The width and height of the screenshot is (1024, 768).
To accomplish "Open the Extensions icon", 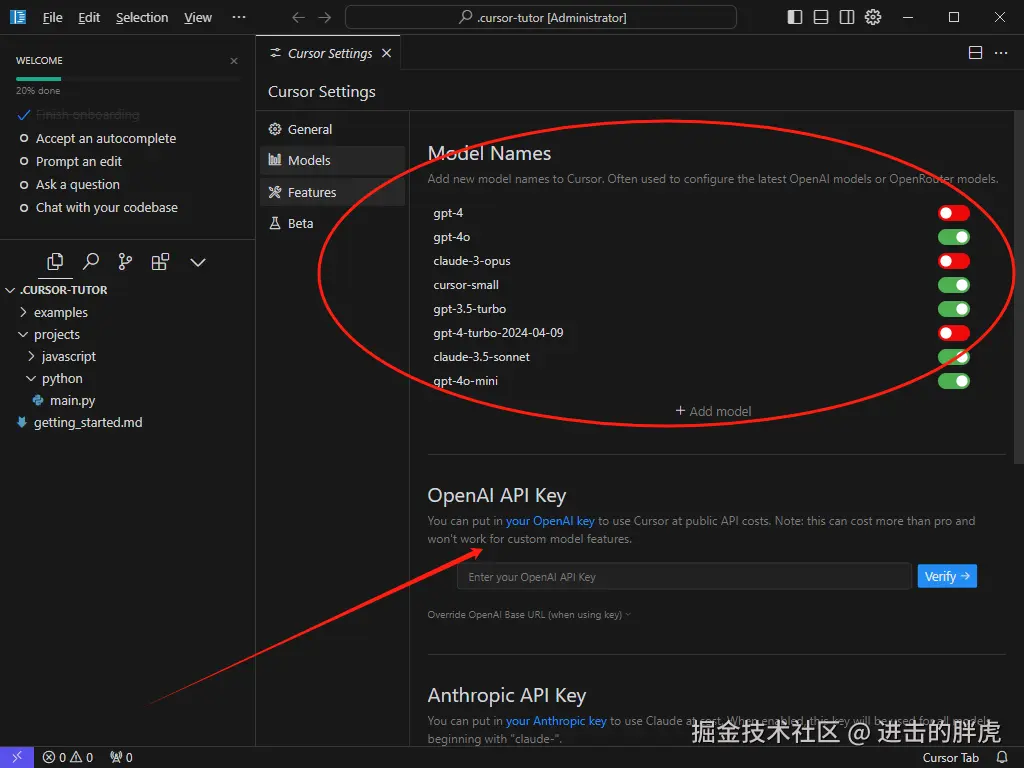I will point(161,263).
